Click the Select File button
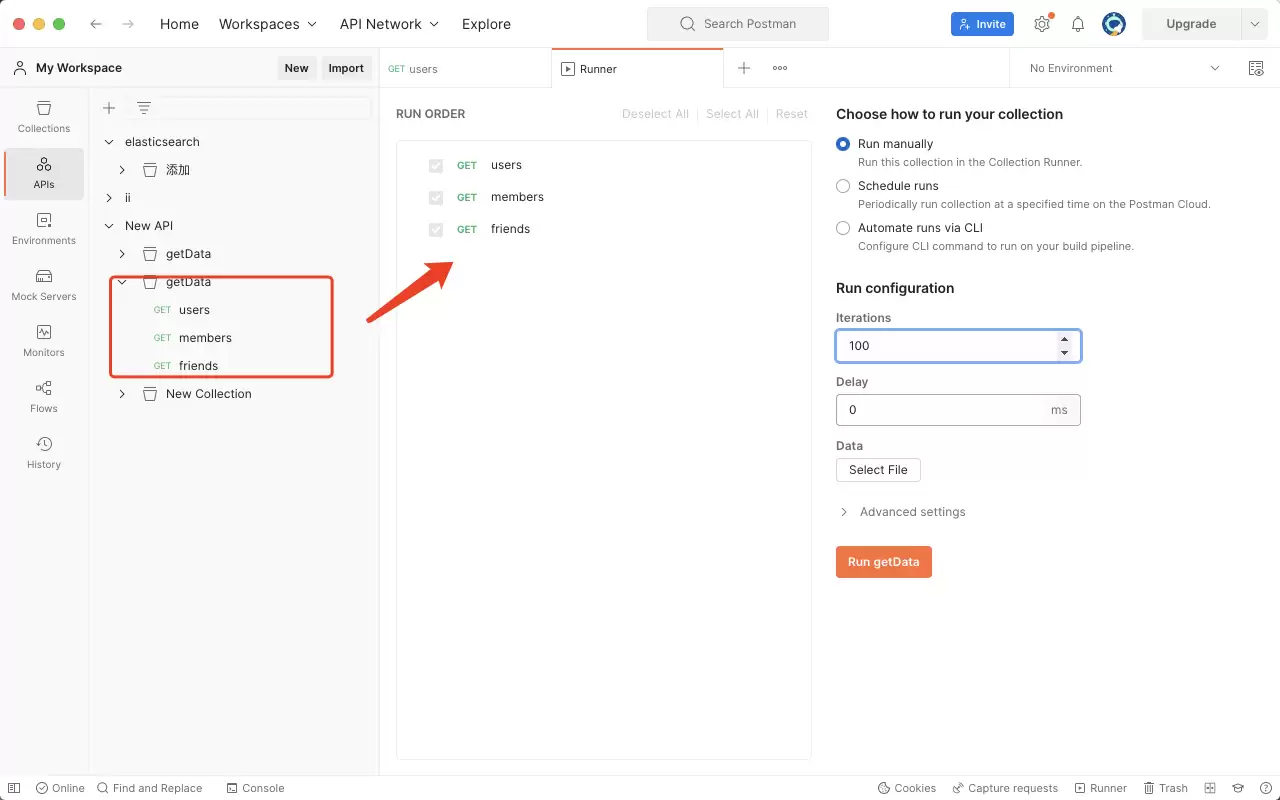Image resolution: width=1280 pixels, height=800 pixels. tap(878, 470)
